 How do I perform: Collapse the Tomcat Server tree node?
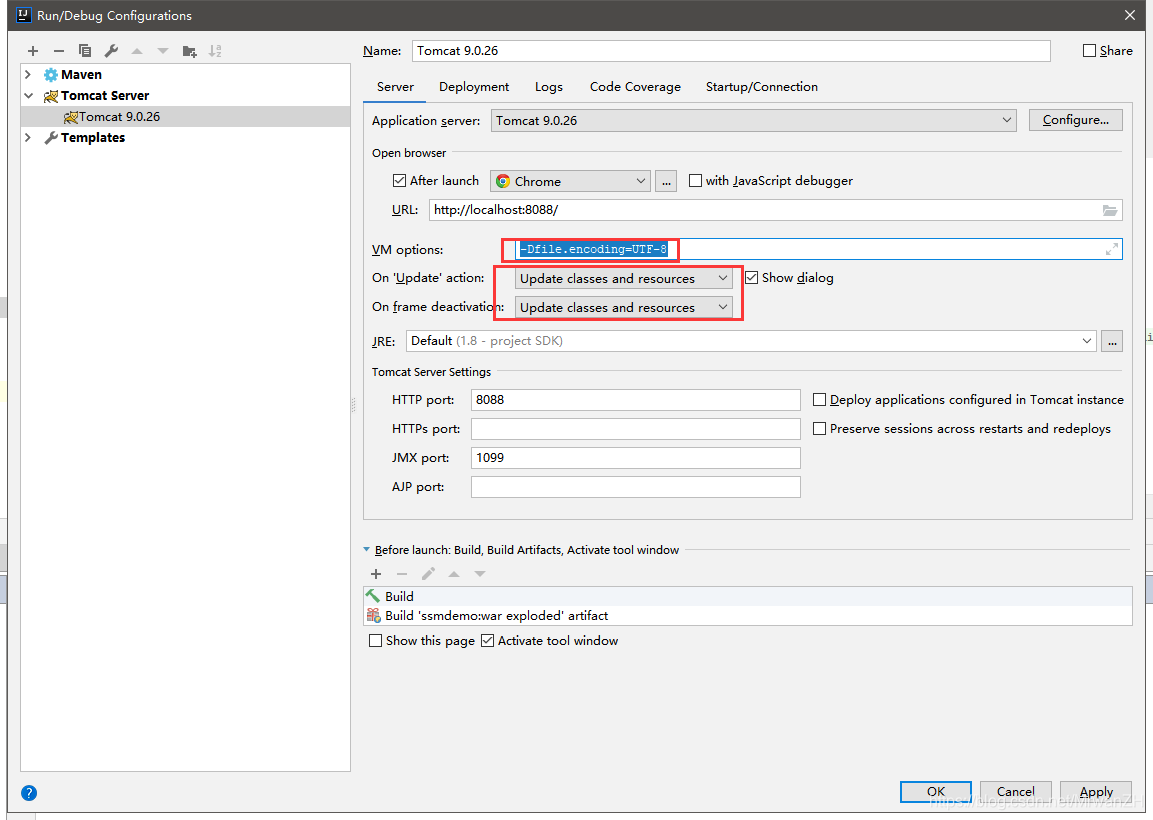[28, 96]
